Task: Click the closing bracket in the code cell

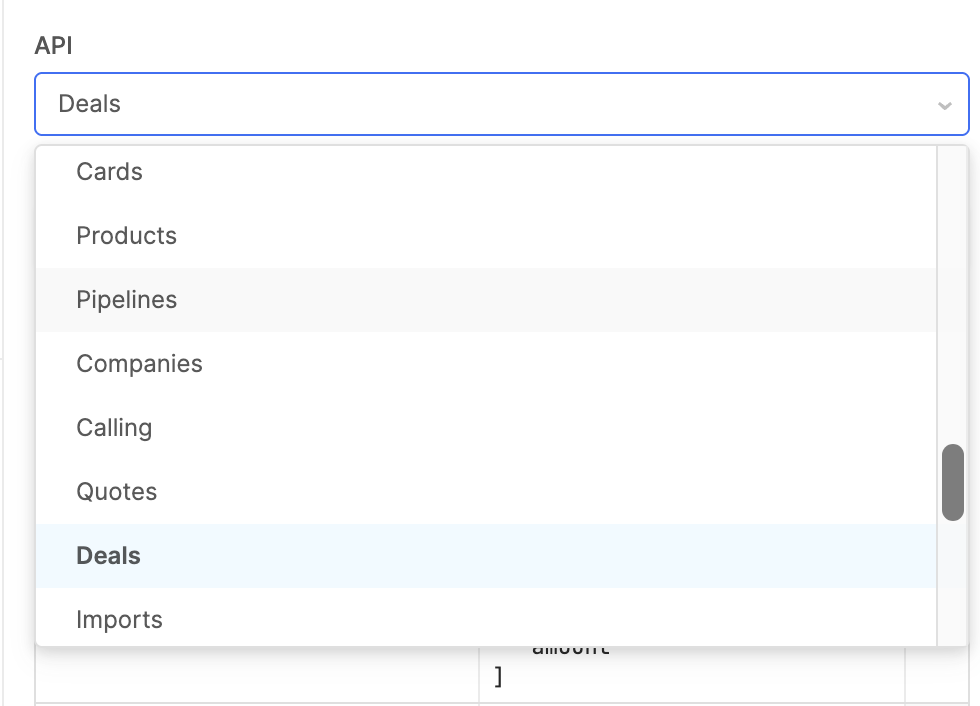Action: pos(498,678)
